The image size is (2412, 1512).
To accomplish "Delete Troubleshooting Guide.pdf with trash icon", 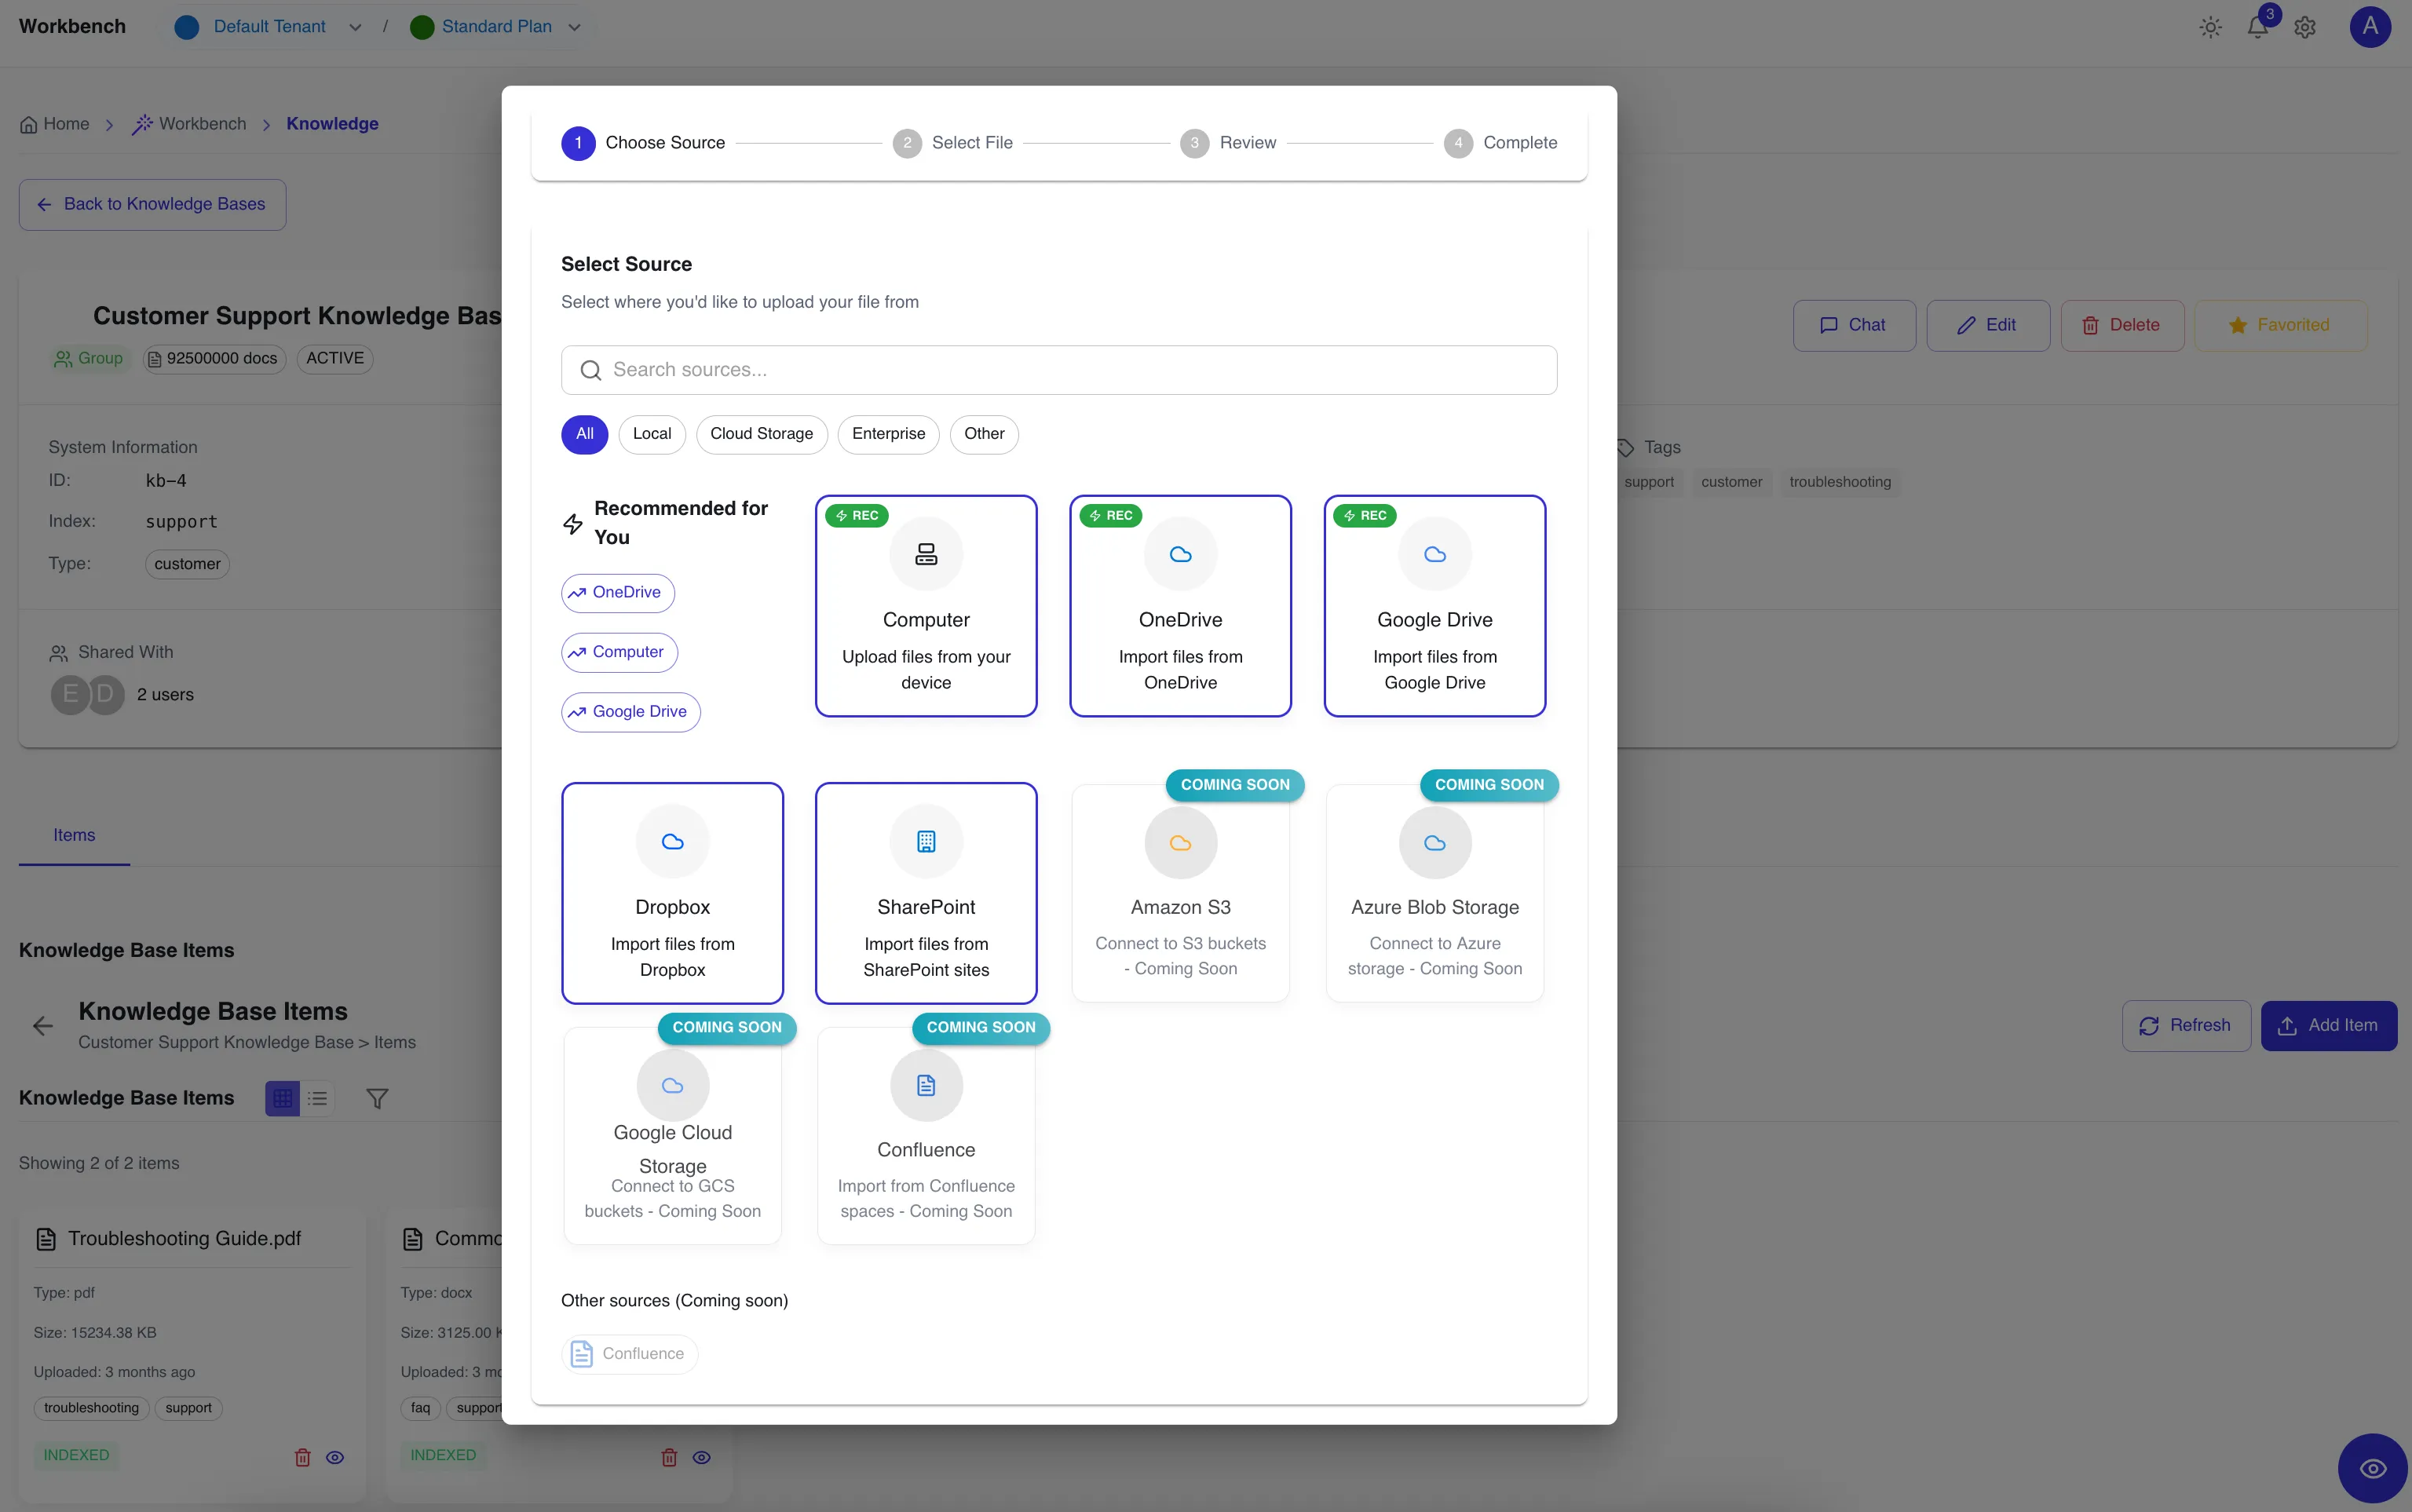I will [303, 1458].
